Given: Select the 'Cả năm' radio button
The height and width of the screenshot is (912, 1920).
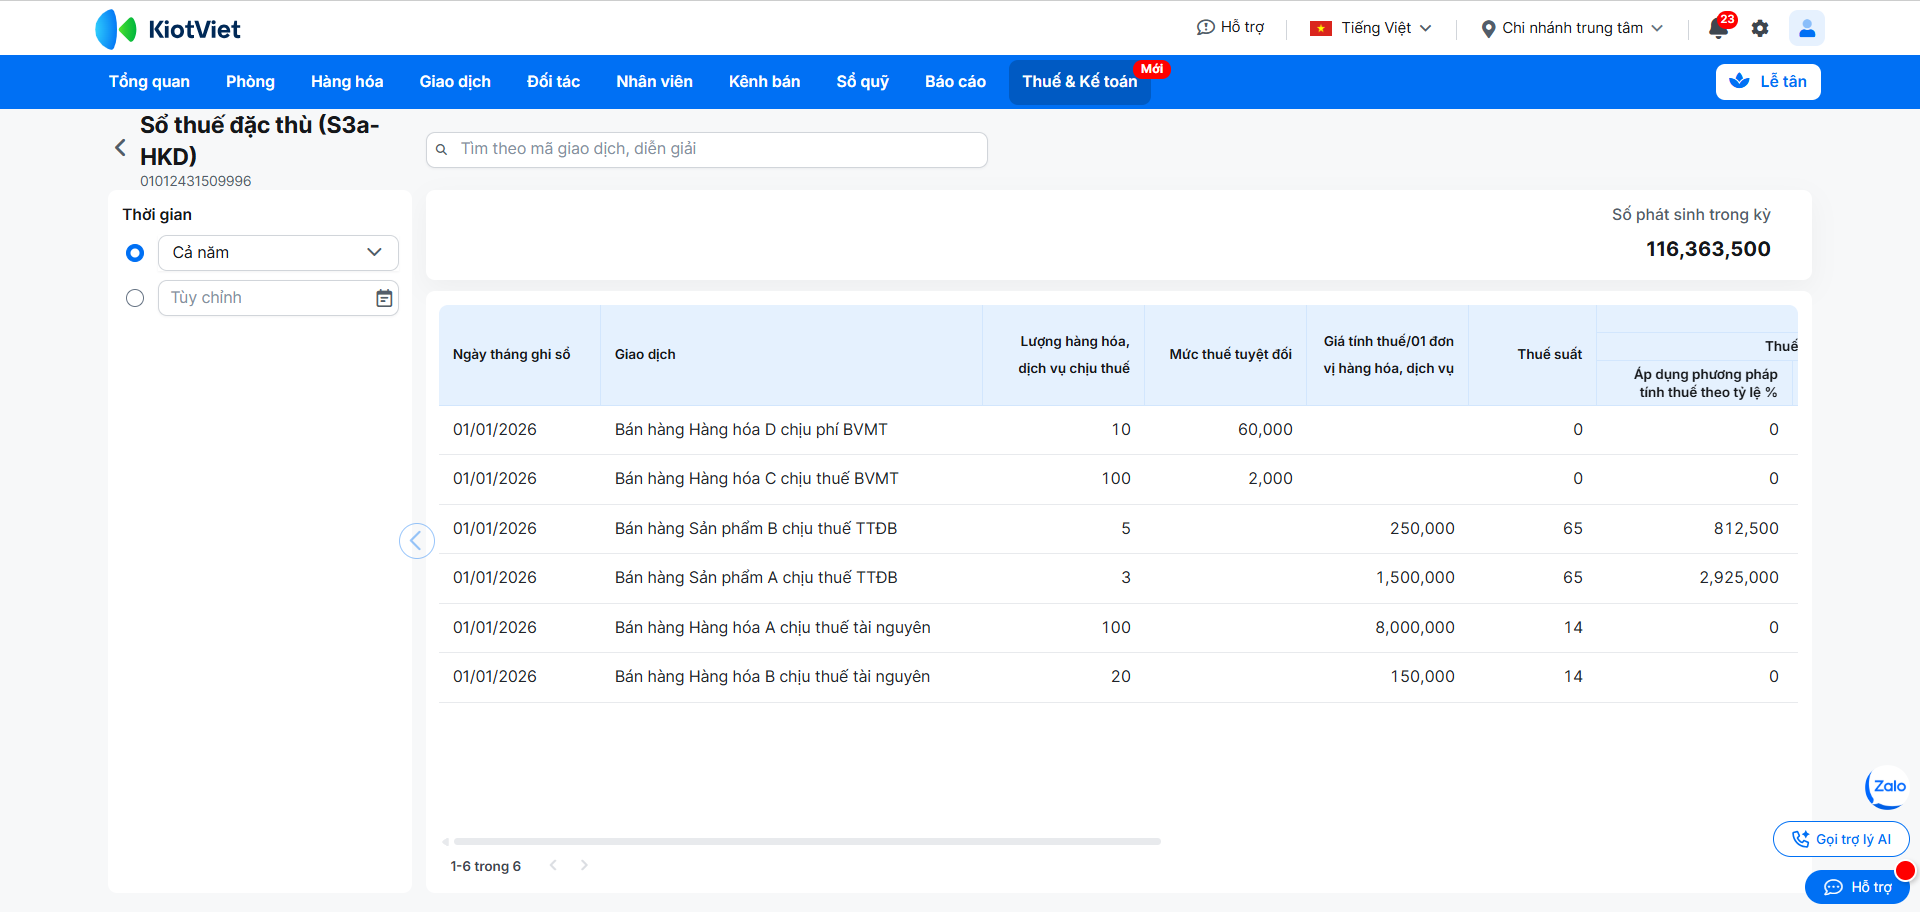Looking at the screenshot, I should click(135, 253).
